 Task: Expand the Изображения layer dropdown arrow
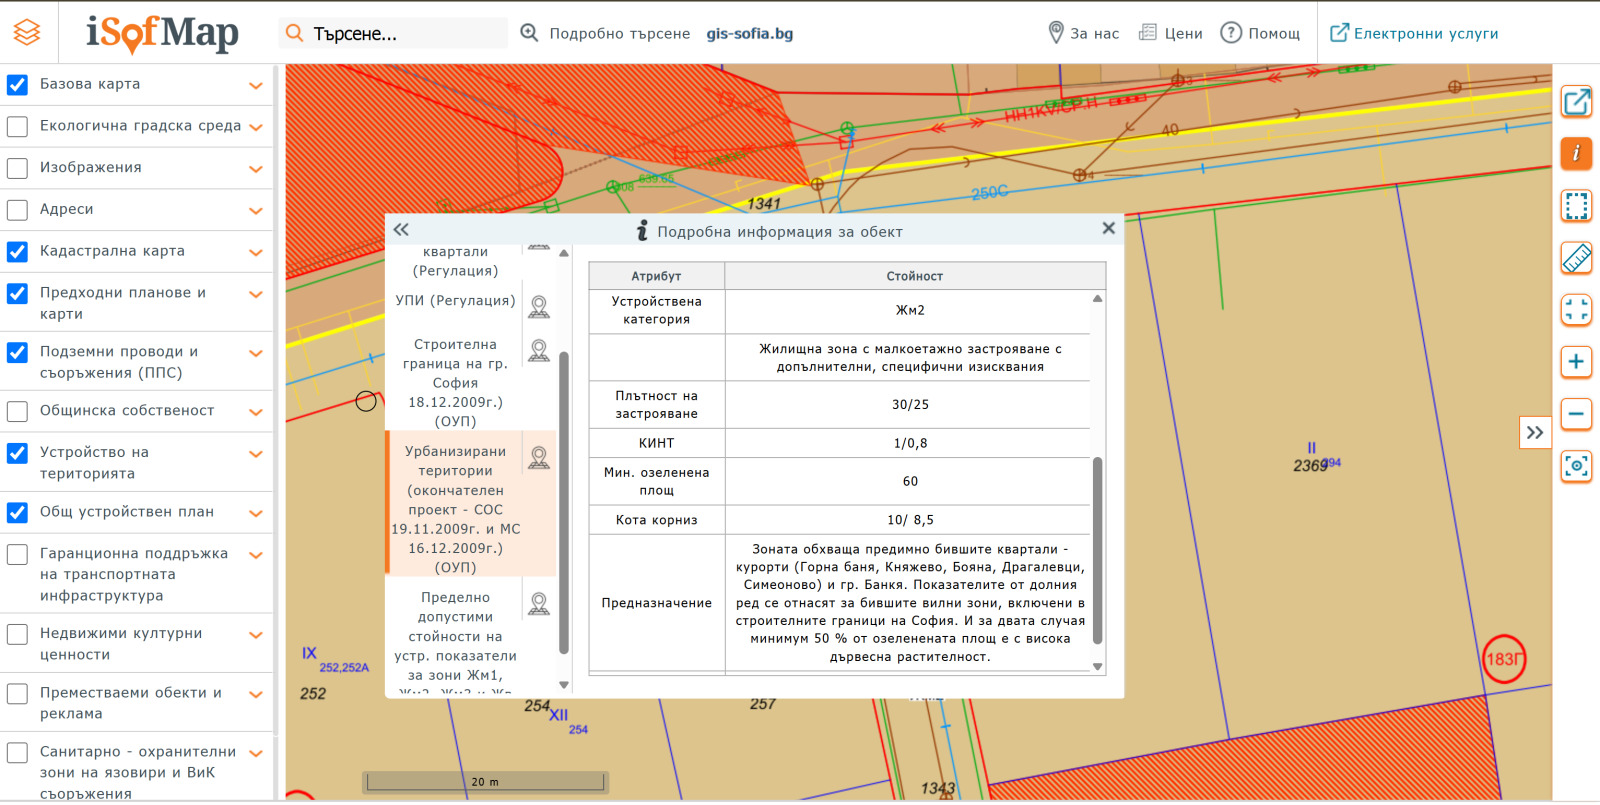tap(256, 169)
